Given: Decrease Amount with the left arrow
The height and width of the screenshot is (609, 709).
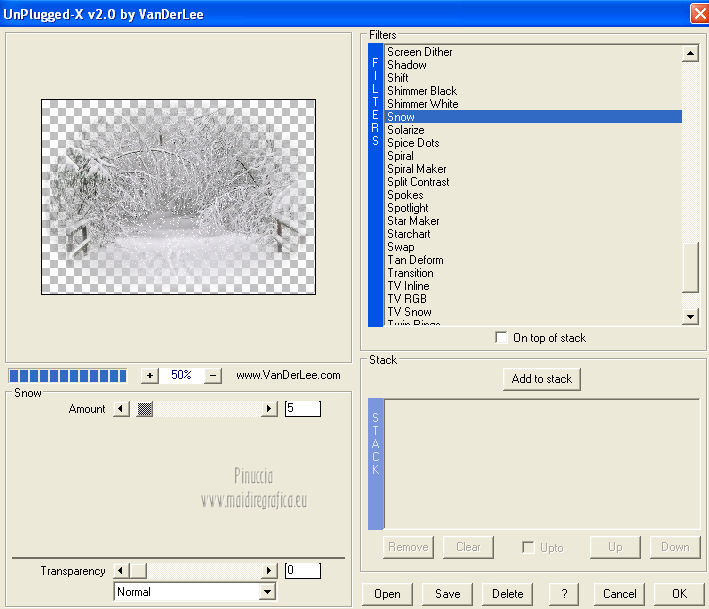Looking at the screenshot, I should (121, 409).
